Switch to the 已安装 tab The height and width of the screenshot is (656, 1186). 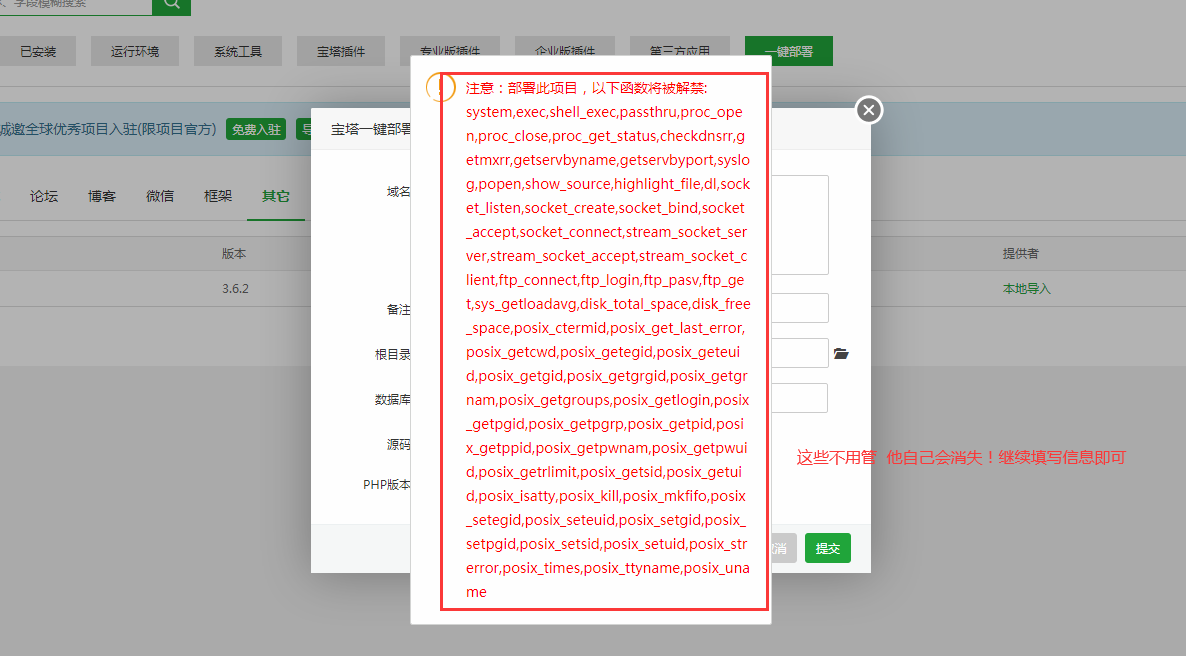click(38, 50)
